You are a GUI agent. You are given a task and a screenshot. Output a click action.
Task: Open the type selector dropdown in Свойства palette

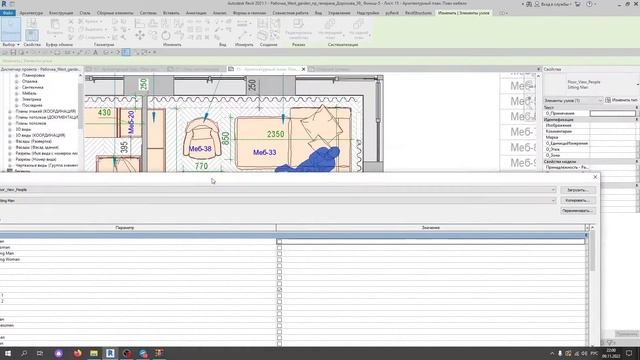click(637, 84)
